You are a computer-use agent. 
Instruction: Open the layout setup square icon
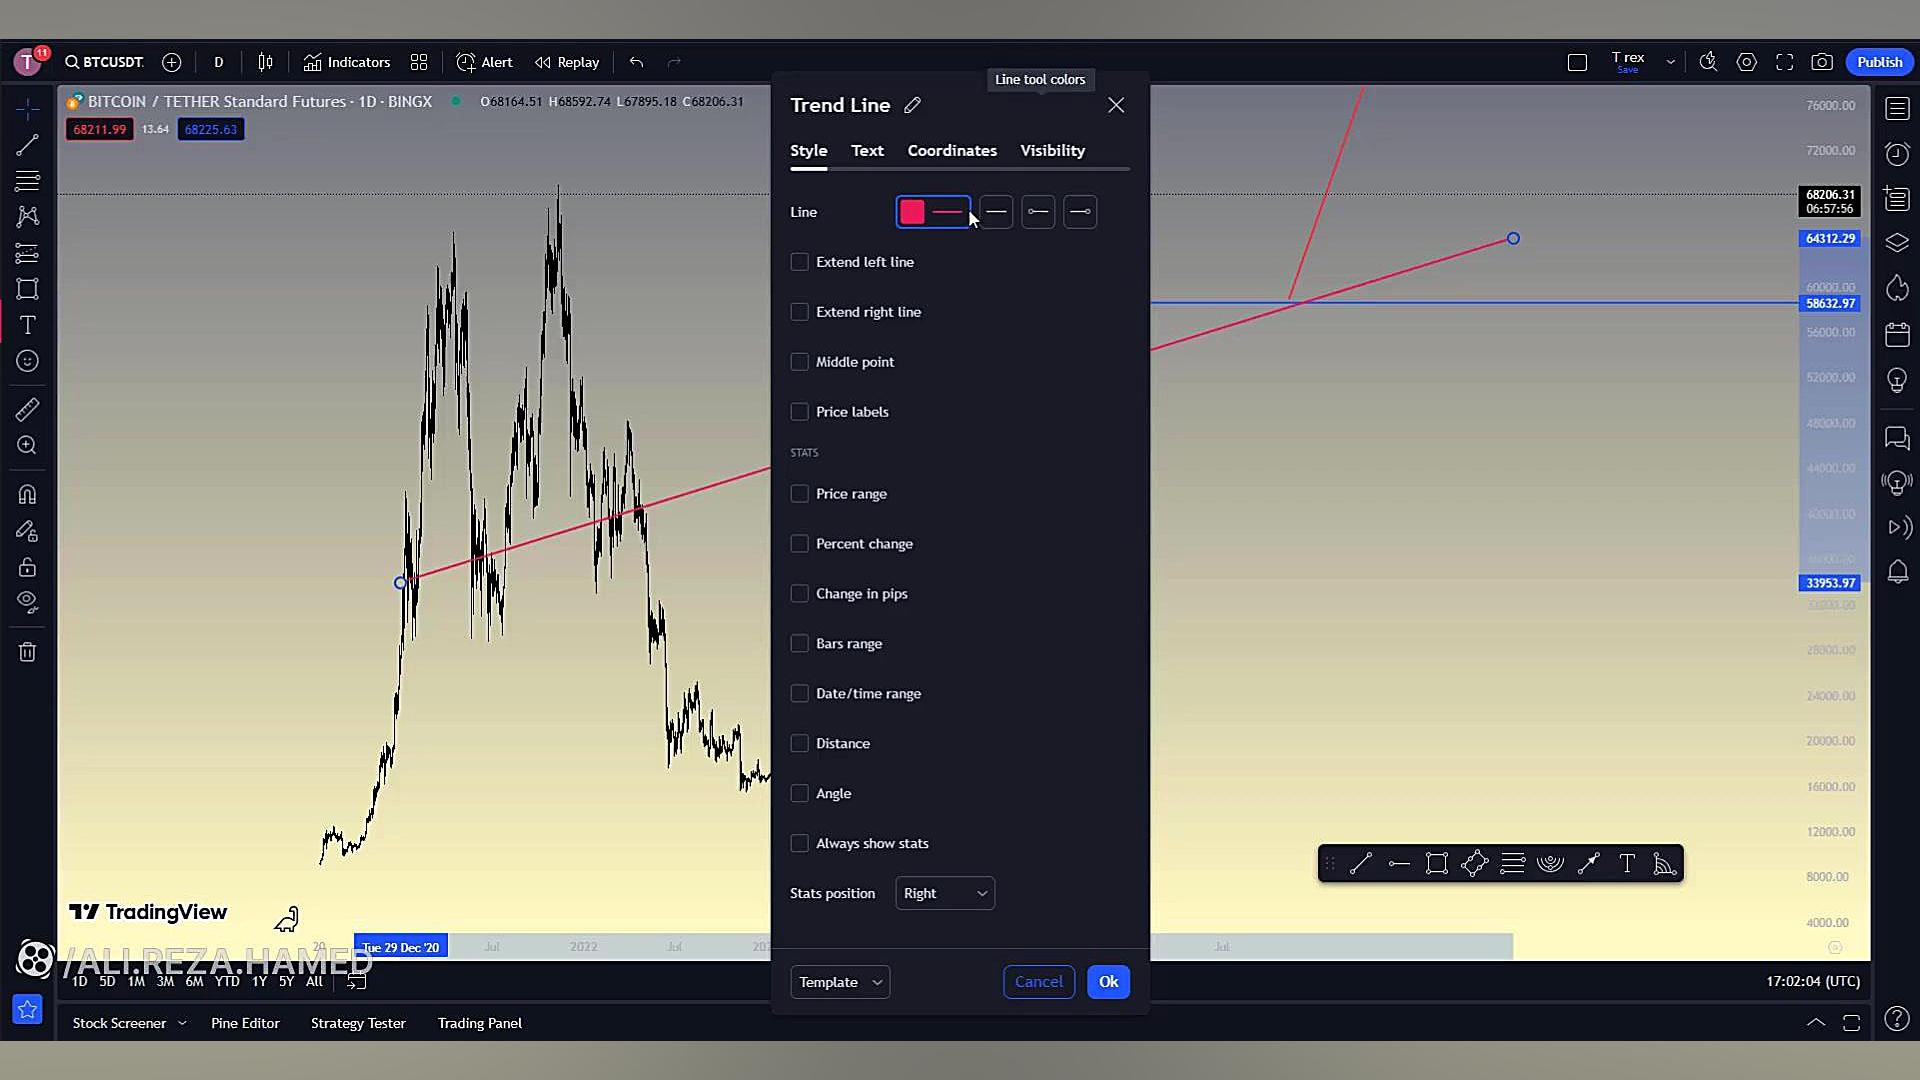1577,62
